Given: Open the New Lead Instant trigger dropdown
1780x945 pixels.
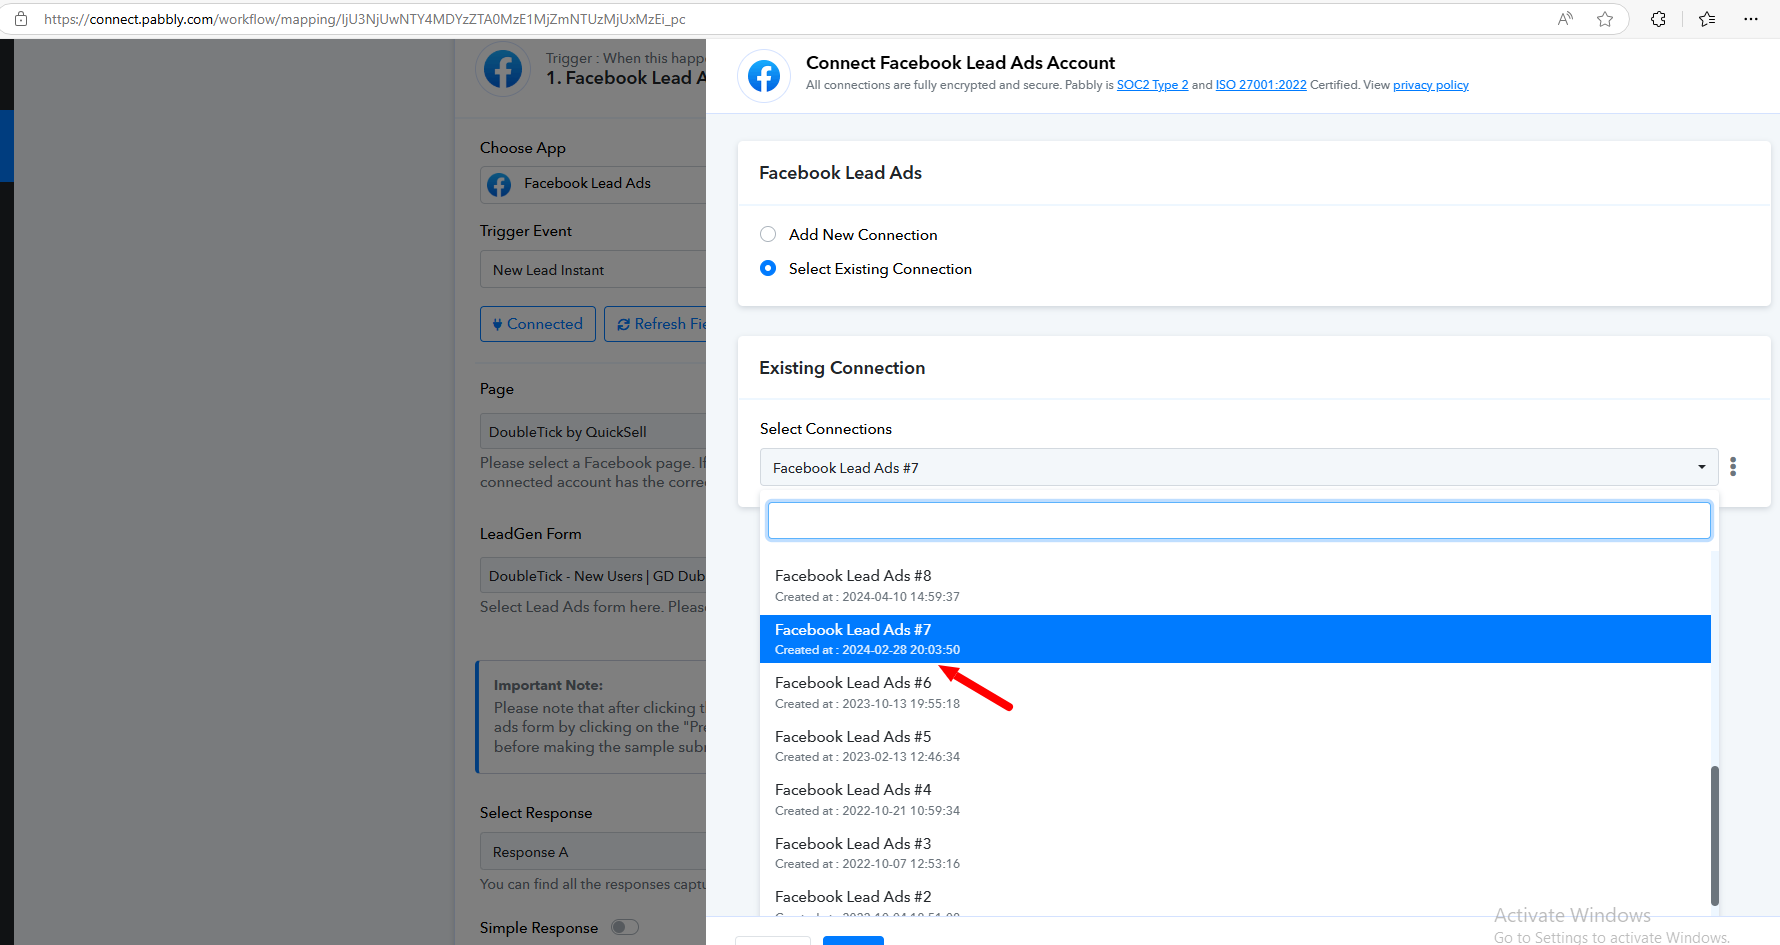Looking at the screenshot, I should coord(593,270).
